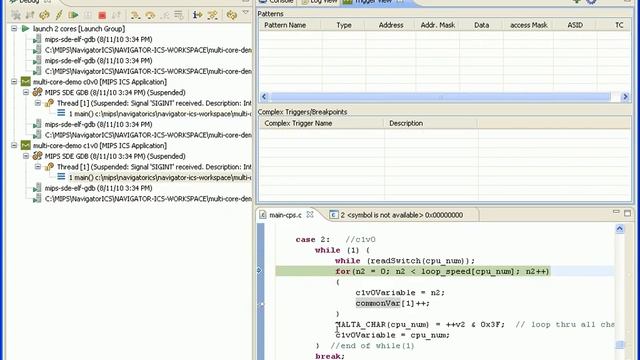Click 'while (readSwitch(cpu_num));' code line
Screen dimensions: 640x360
pyautogui.click(x=405, y=261)
